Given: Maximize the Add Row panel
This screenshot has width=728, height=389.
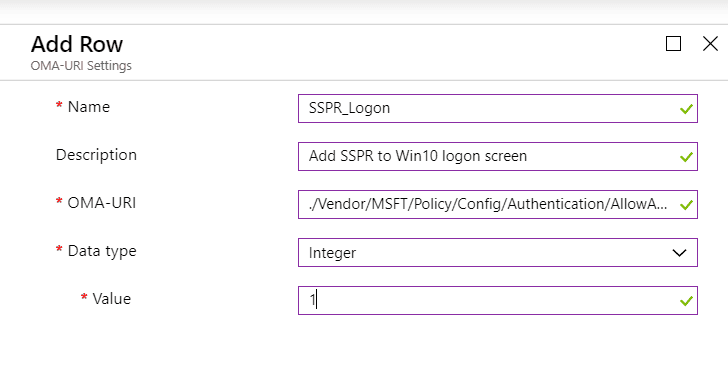Looking at the screenshot, I should pos(673,44).
